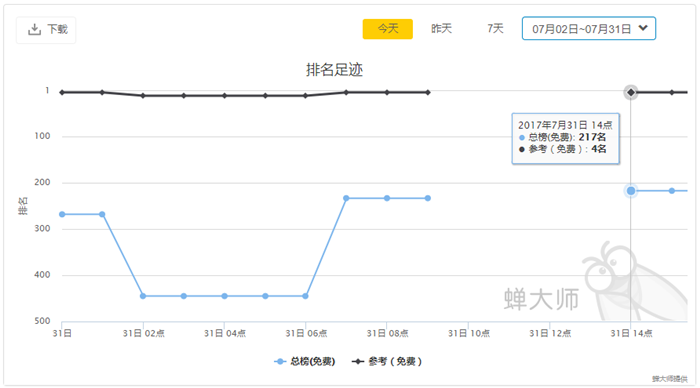This screenshot has width=700, height=388.
Task: Click y-axis label 100
Action: tap(42, 136)
